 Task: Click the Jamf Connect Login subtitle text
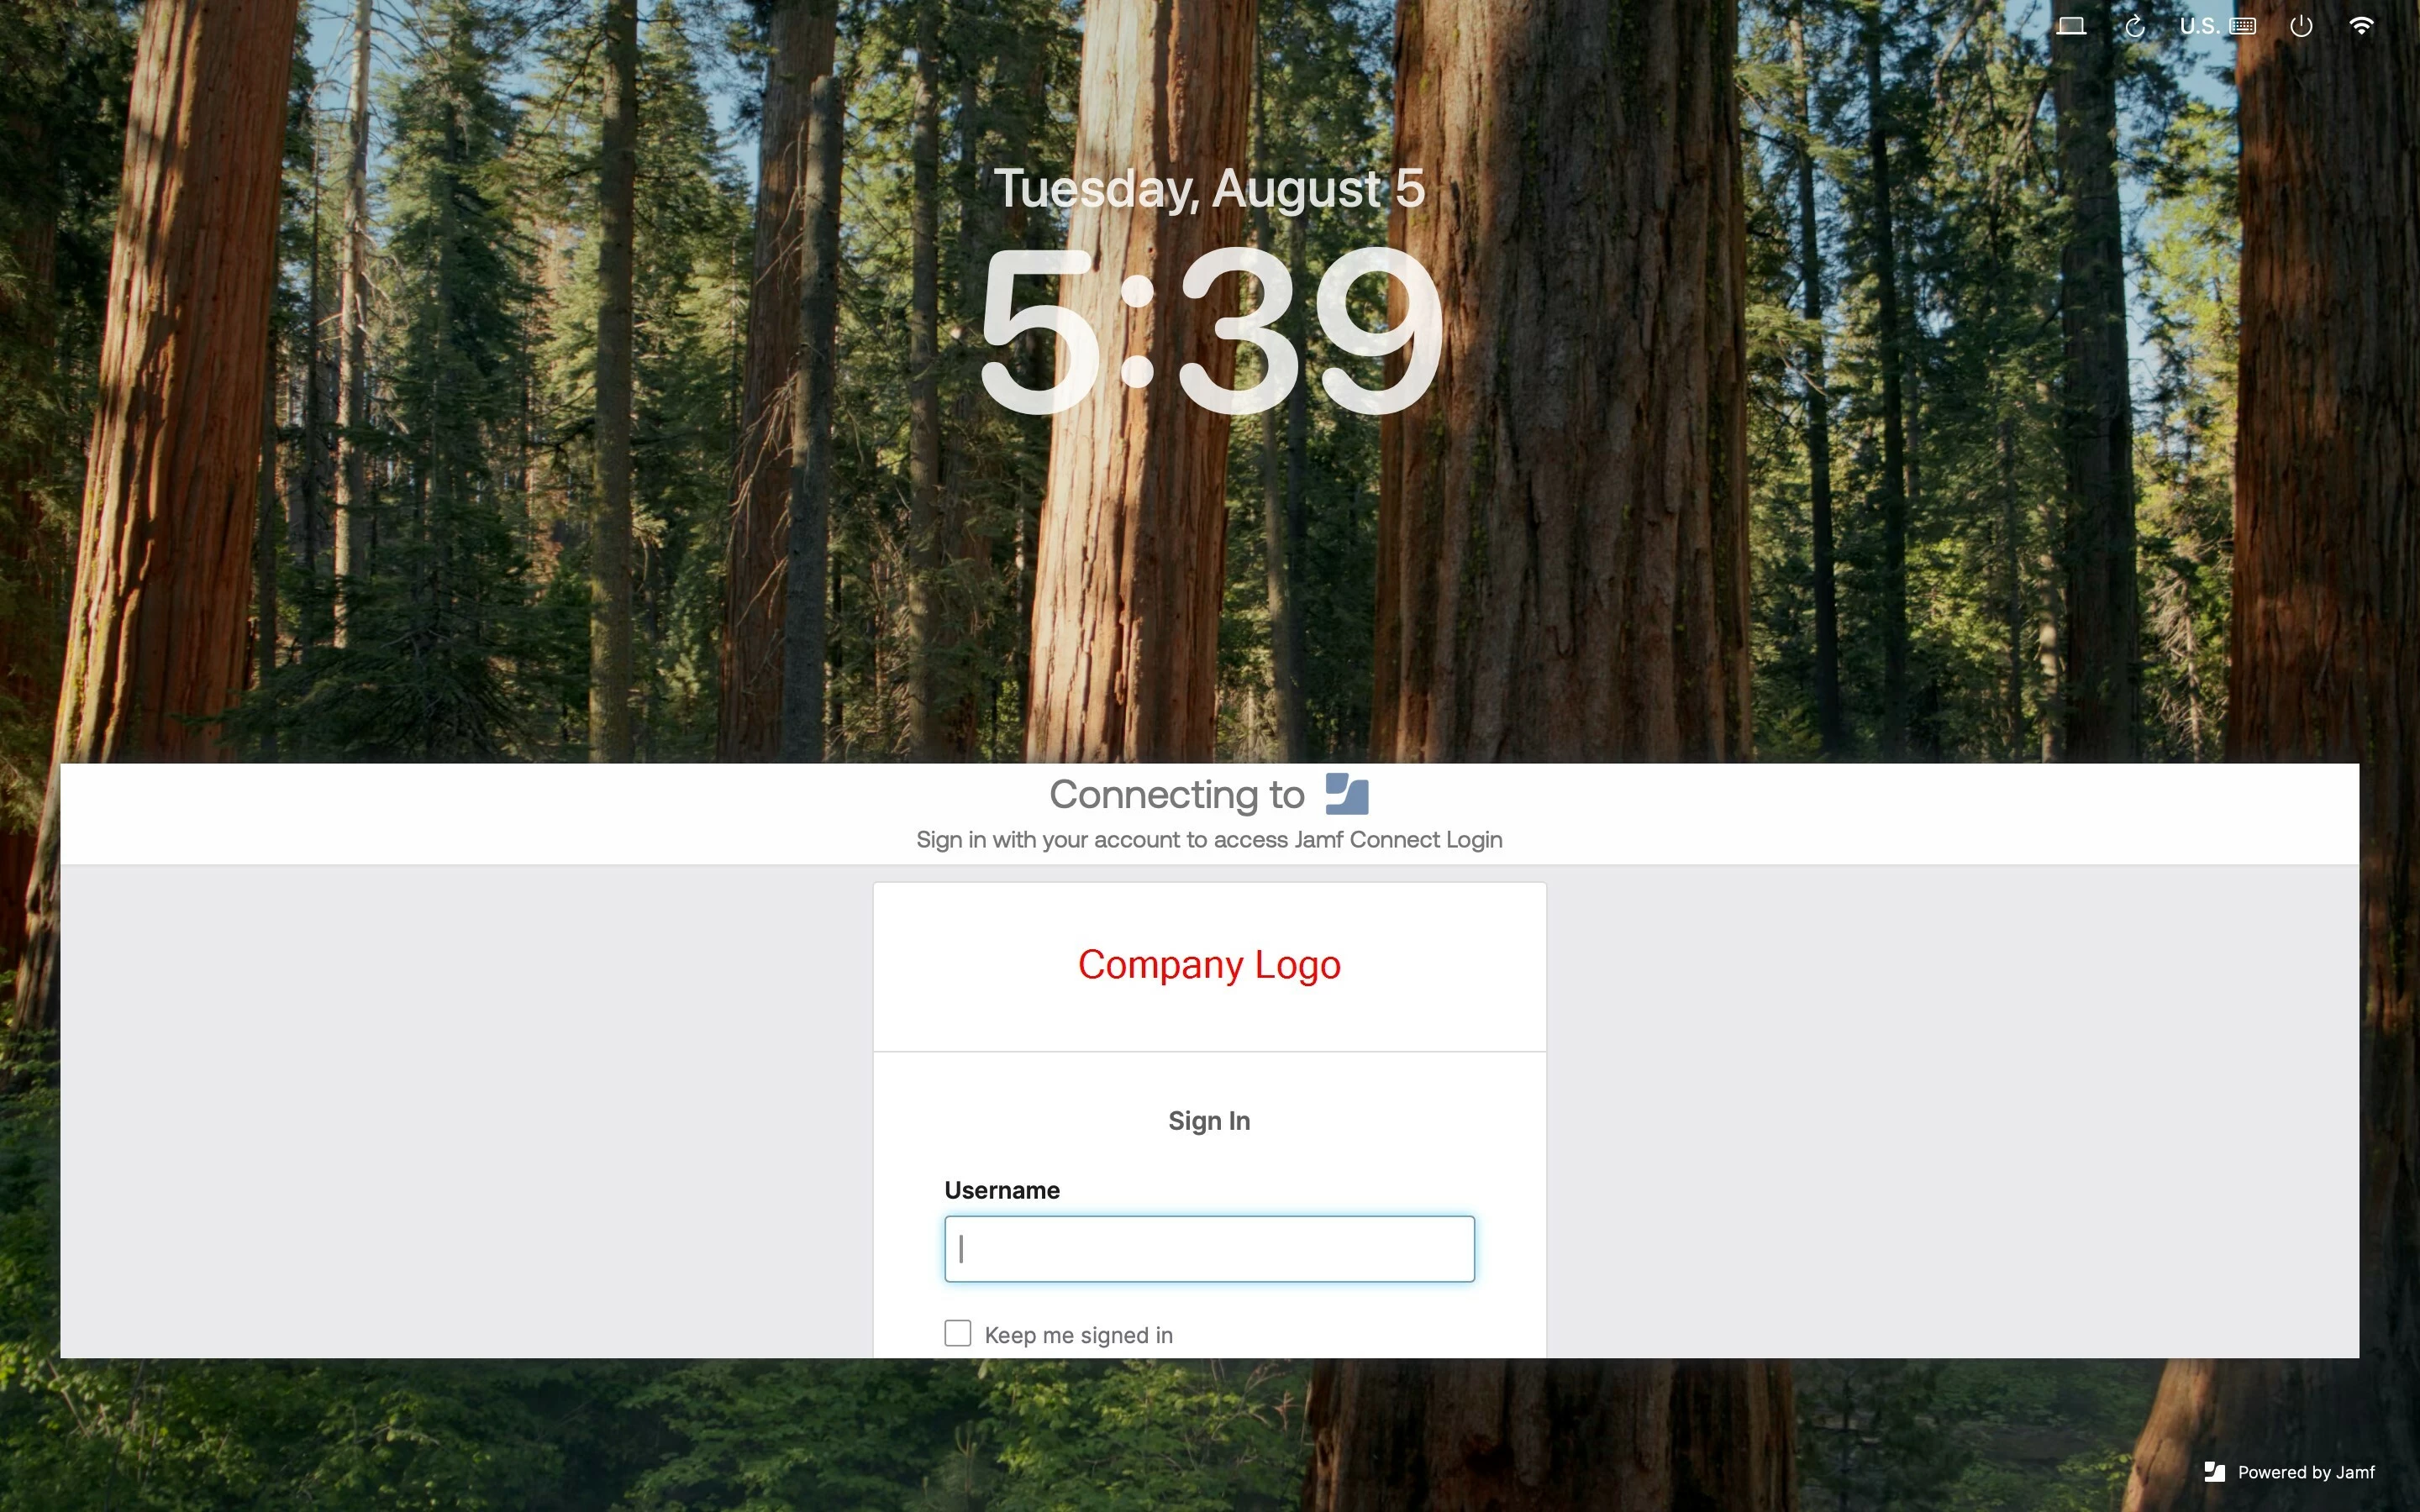tap(1209, 840)
